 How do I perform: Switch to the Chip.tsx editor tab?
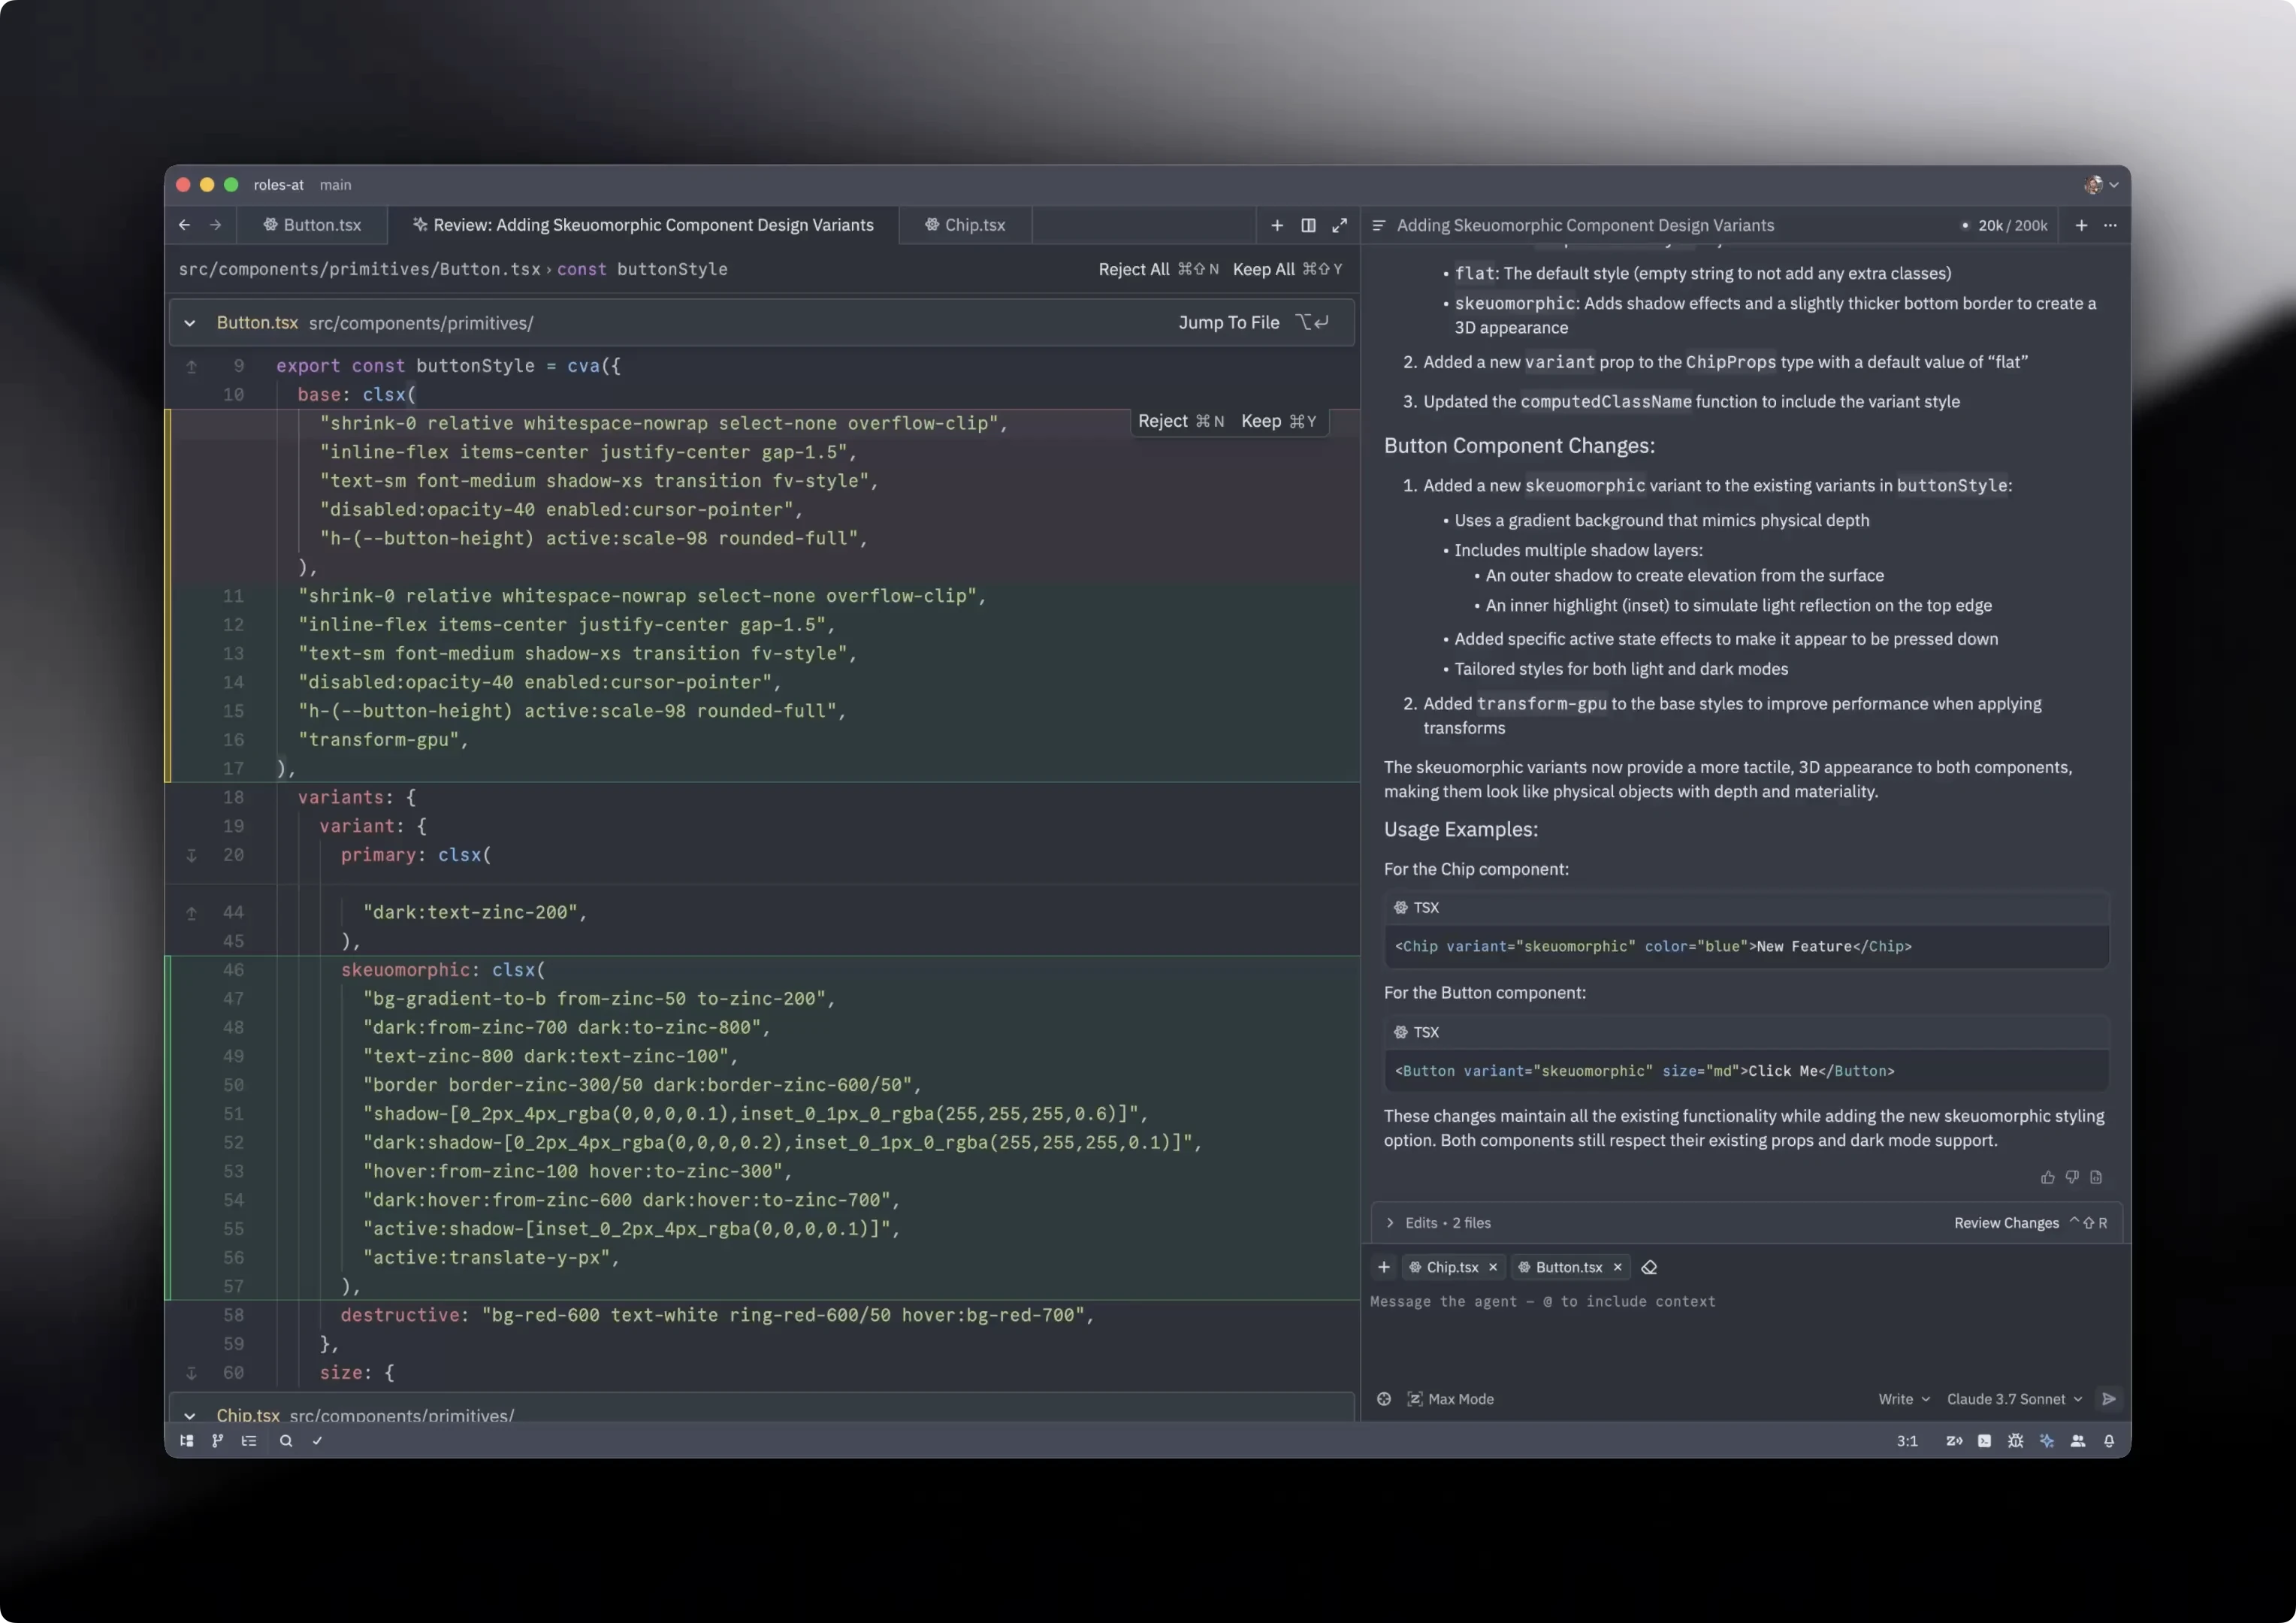click(965, 225)
